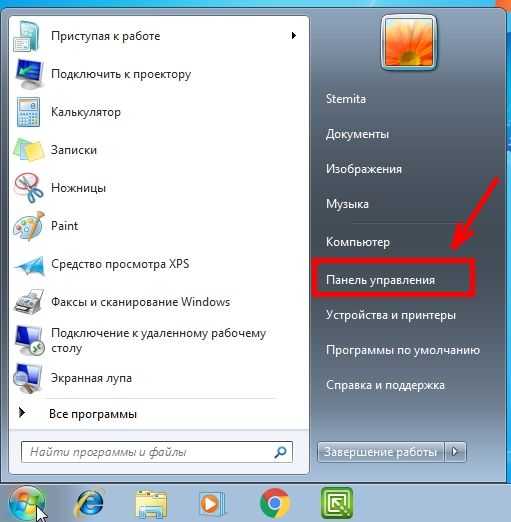This screenshot has width=511, height=522.
Task: Click the Windows Start orb button
Action: pyautogui.click(x=27, y=504)
